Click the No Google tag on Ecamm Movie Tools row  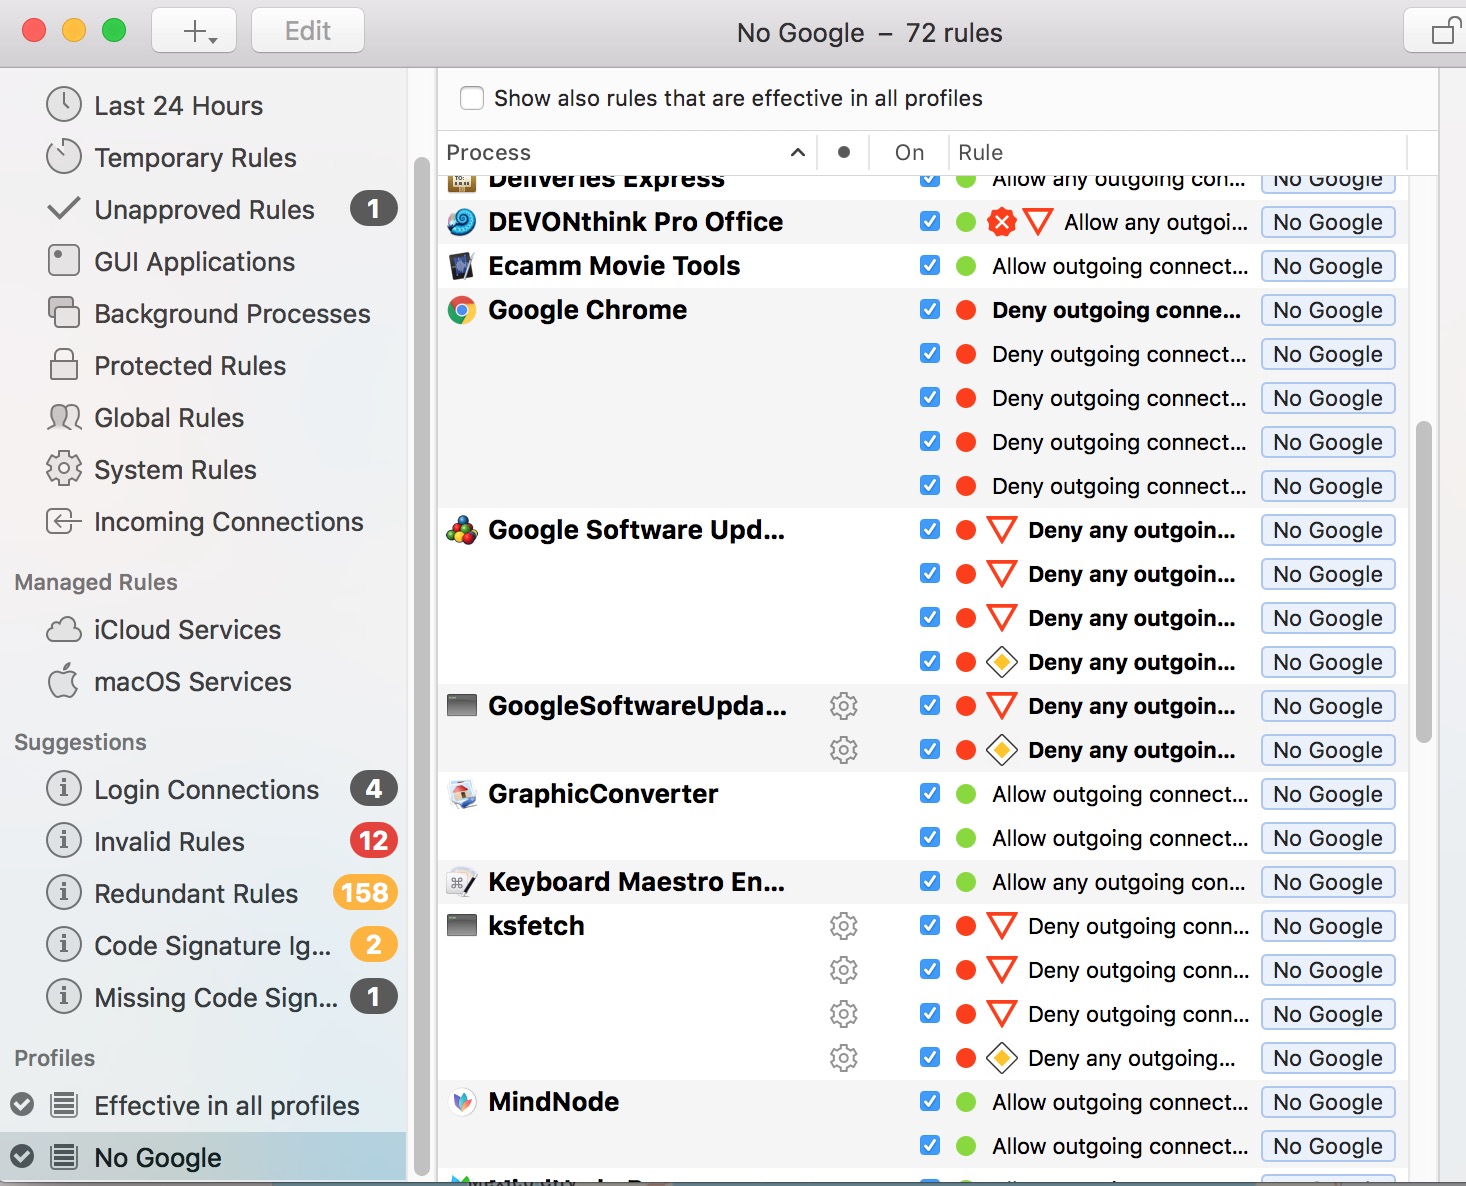[x=1328, y=266]
